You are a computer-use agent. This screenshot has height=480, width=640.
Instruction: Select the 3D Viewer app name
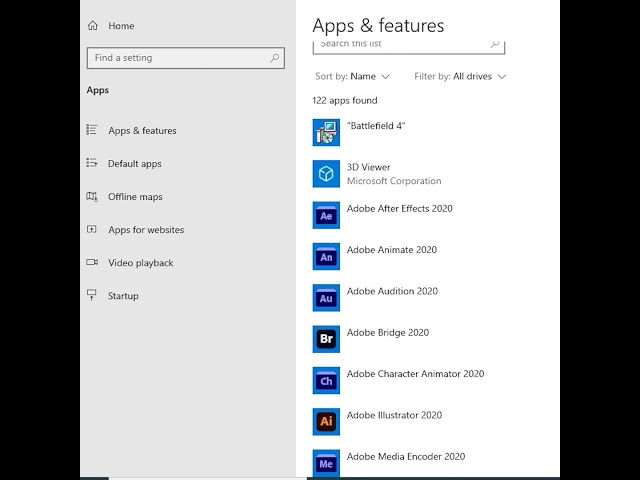[x=368, y=167]
